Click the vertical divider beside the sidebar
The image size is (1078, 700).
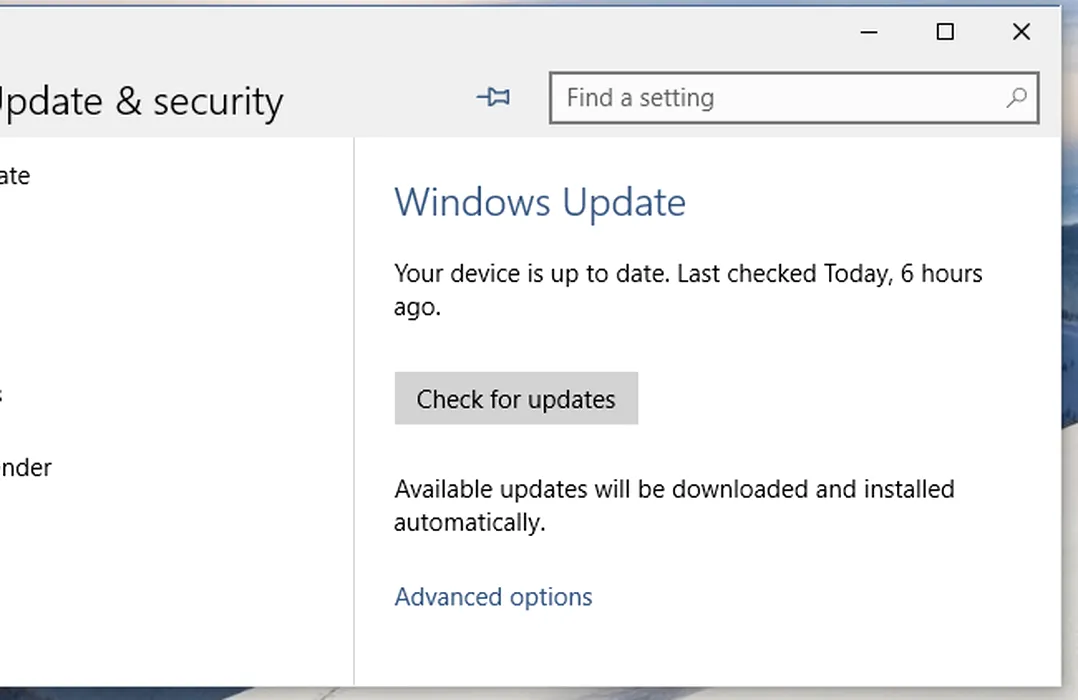point(354,400)
